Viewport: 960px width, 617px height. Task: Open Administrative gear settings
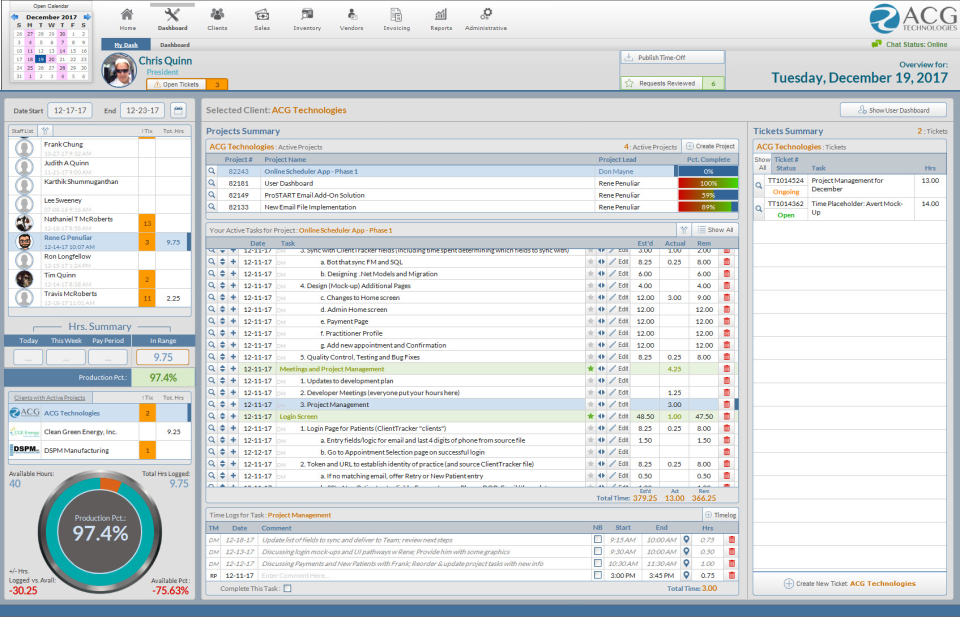coord(486,15)
